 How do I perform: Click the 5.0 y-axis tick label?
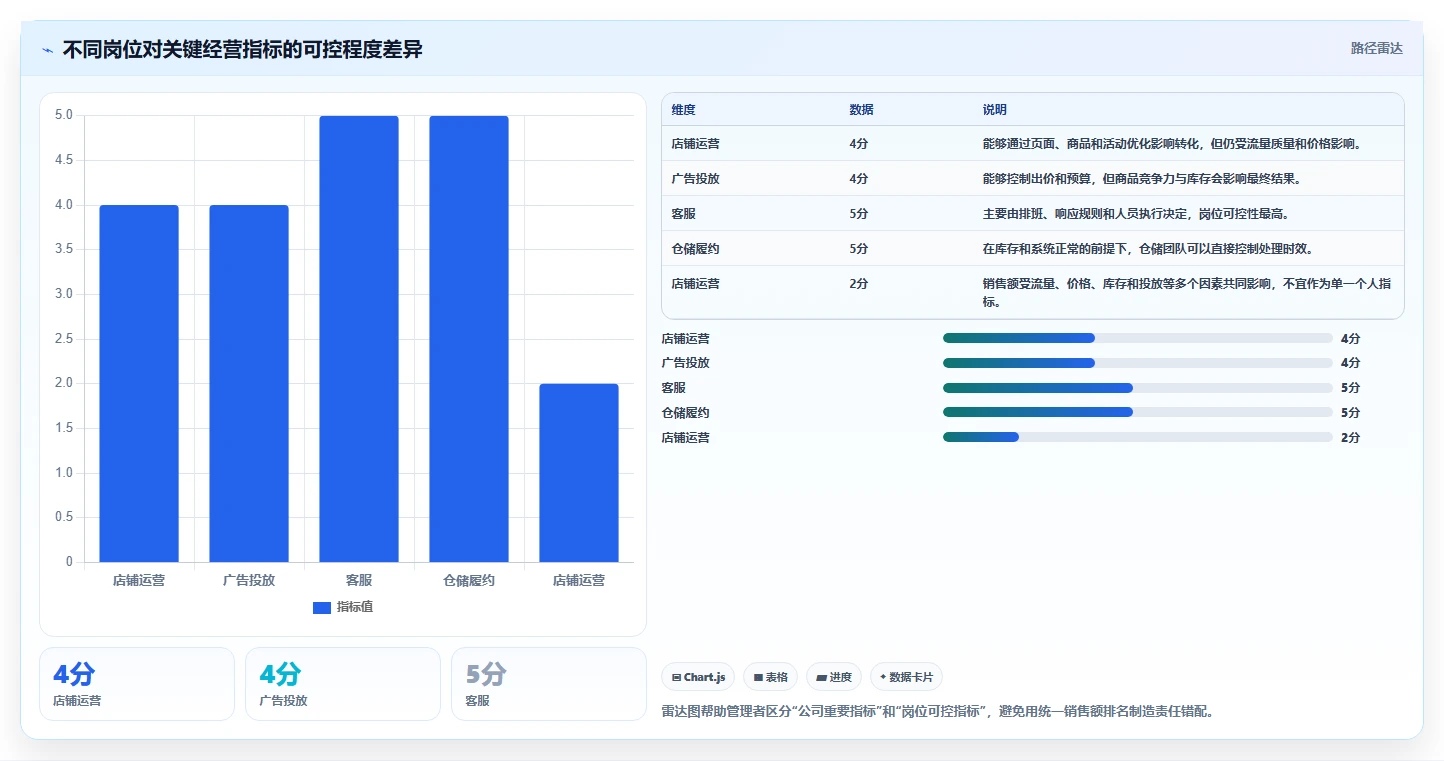click(63, 115)
